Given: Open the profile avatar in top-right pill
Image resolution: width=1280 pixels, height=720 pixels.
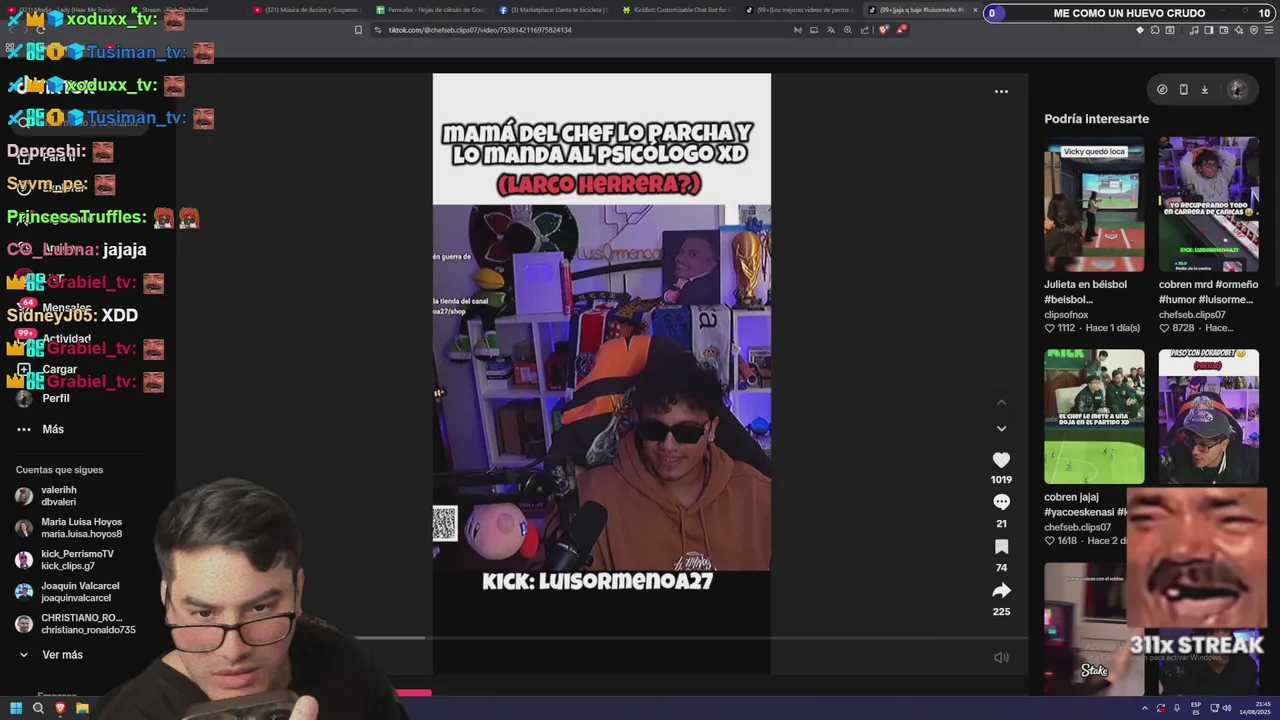Looking at the screenshot, I should (x=1237, y=89).
